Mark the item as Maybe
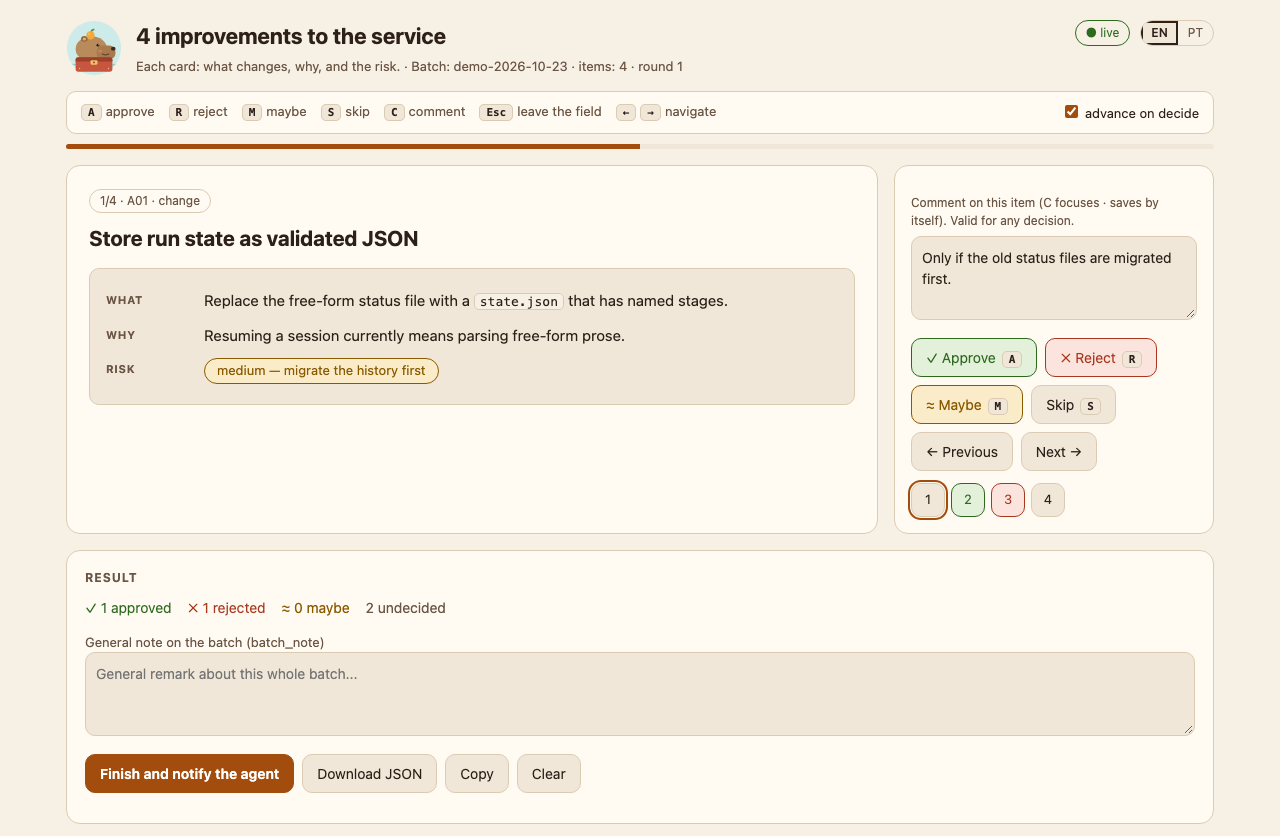Image resolution: width=1280 pixels, height=836 pixels. coord(967,405)
